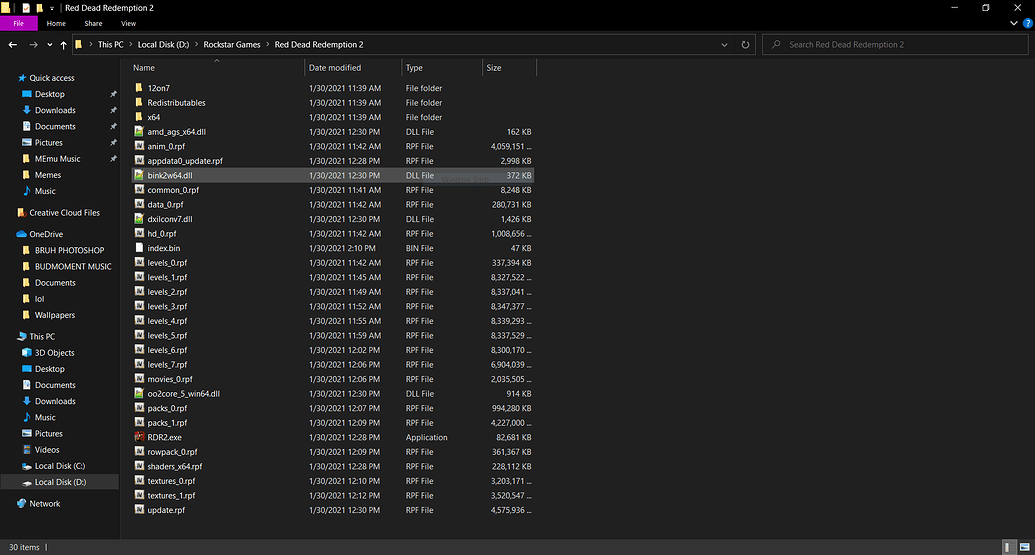Navigate to Local Disk (D:) breadcrumb
This screenshot has height=555, width=1035.
point(163,44)
